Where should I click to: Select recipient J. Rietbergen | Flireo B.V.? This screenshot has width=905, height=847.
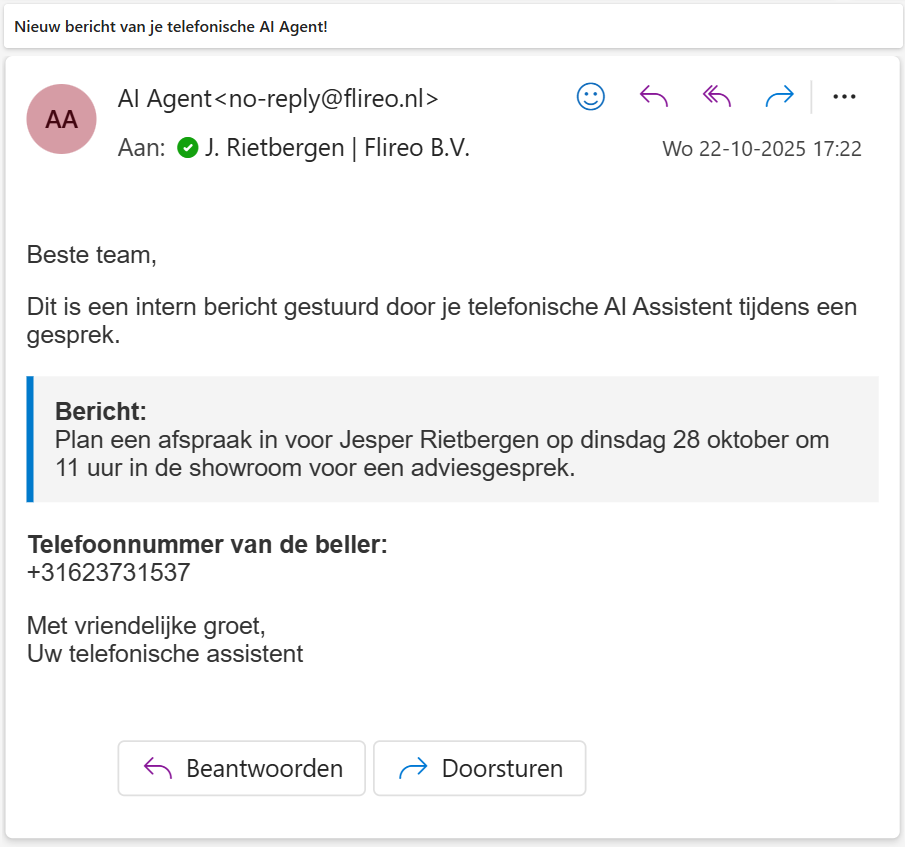pyautogui.click(x=338, y=147)
